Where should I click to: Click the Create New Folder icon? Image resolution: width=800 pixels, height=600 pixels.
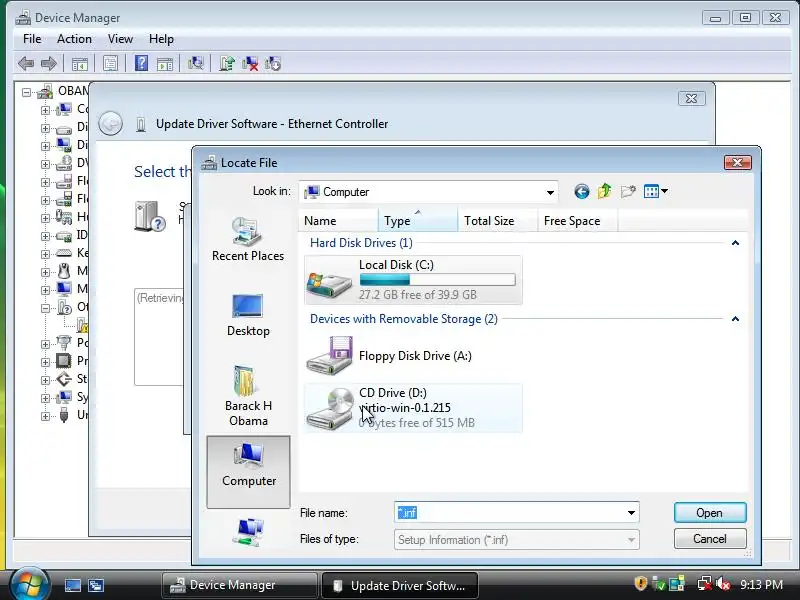(628, 191)
